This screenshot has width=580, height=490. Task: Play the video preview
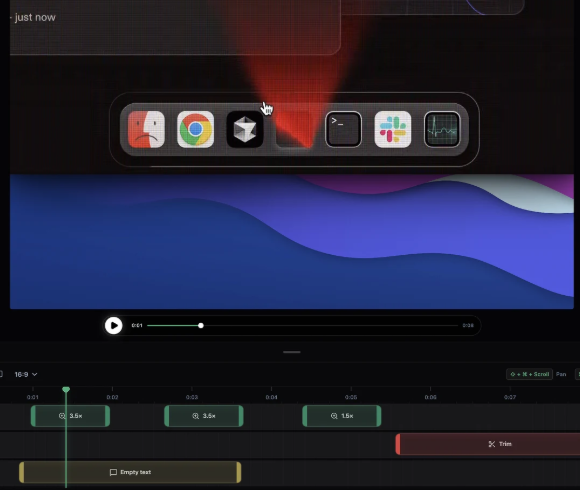tap(114, 325)
